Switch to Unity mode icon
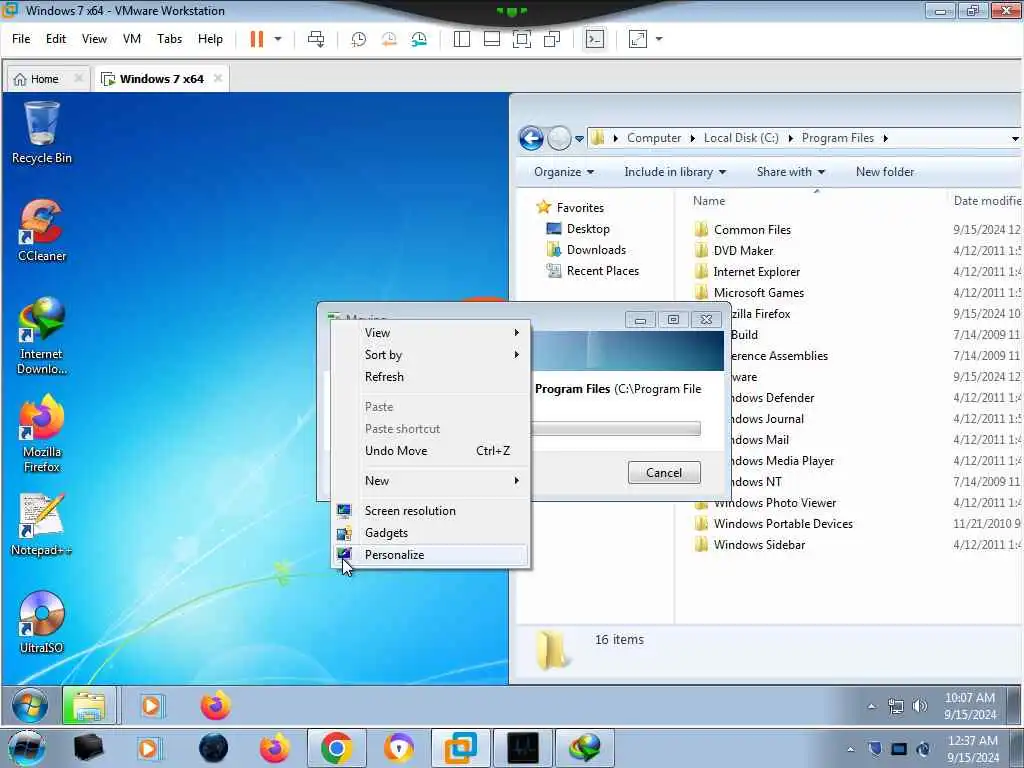 click(552, 39)
